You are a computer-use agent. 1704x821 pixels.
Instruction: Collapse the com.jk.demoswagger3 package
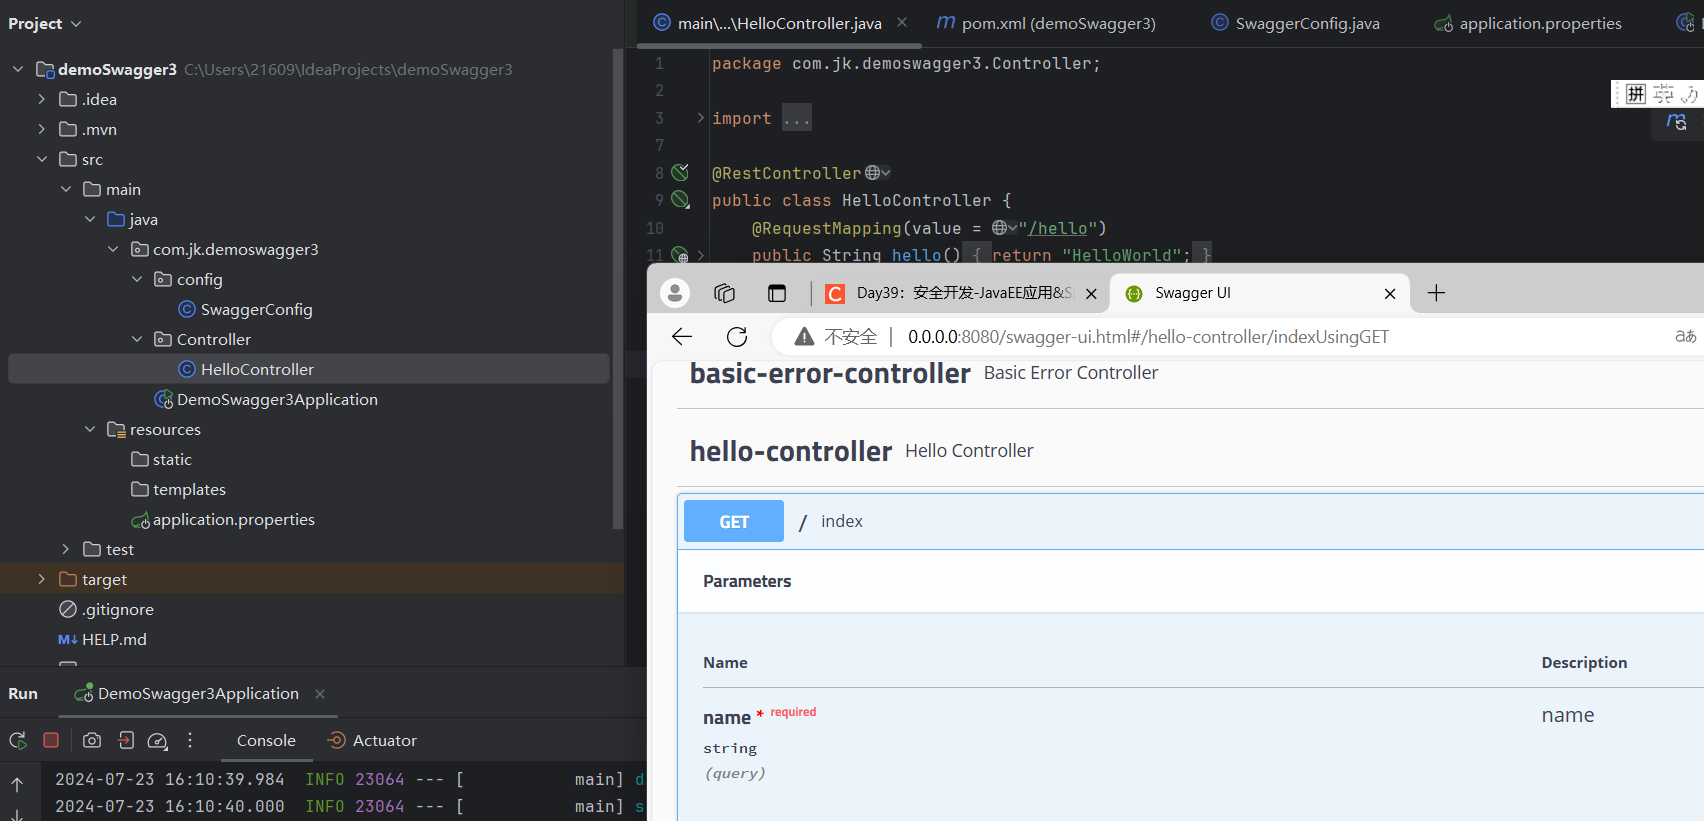(x=113, y=249)
